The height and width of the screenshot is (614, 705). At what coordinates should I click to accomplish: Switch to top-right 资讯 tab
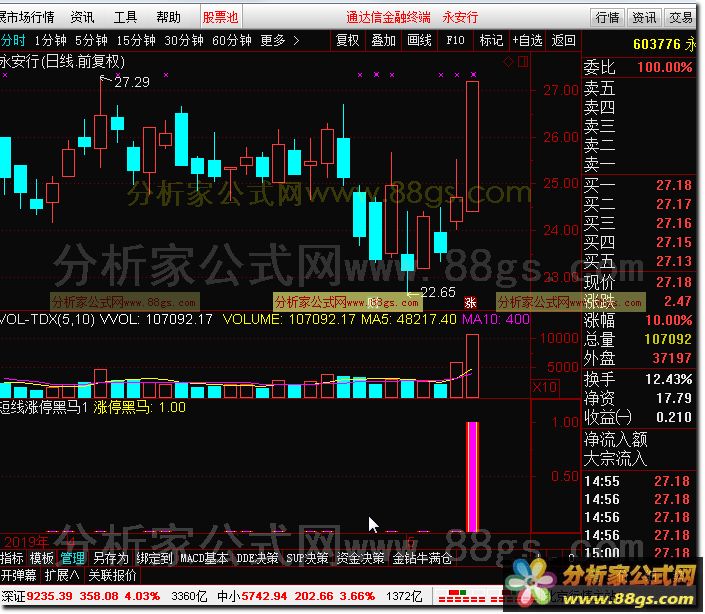coord(644,17)
